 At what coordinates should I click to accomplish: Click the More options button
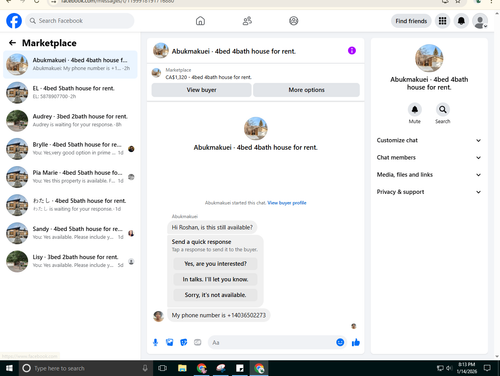pos(306,90)
